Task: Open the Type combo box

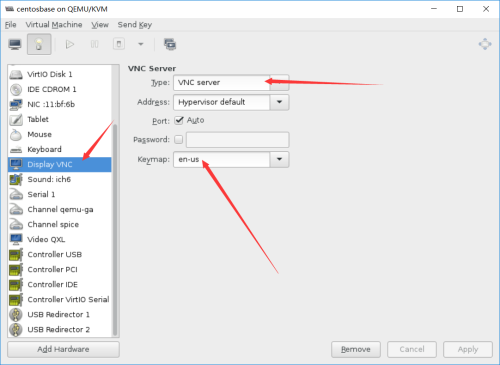Action: [231, 83]
